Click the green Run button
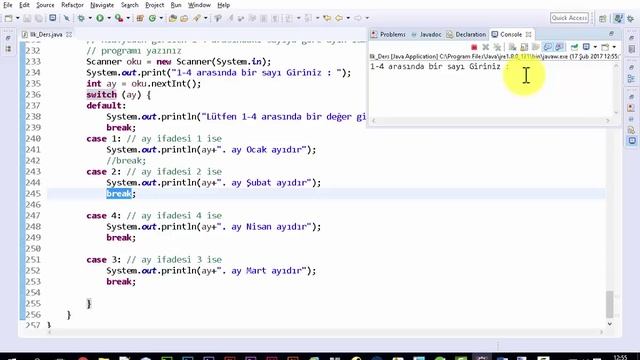The image size is (640, 360). (100, 18)
